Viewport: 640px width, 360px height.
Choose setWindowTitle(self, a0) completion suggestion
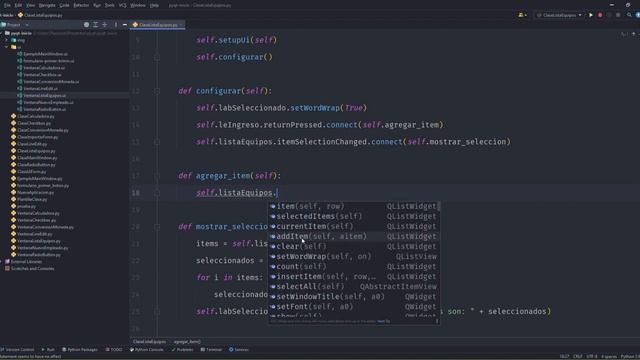click(353, 297)
